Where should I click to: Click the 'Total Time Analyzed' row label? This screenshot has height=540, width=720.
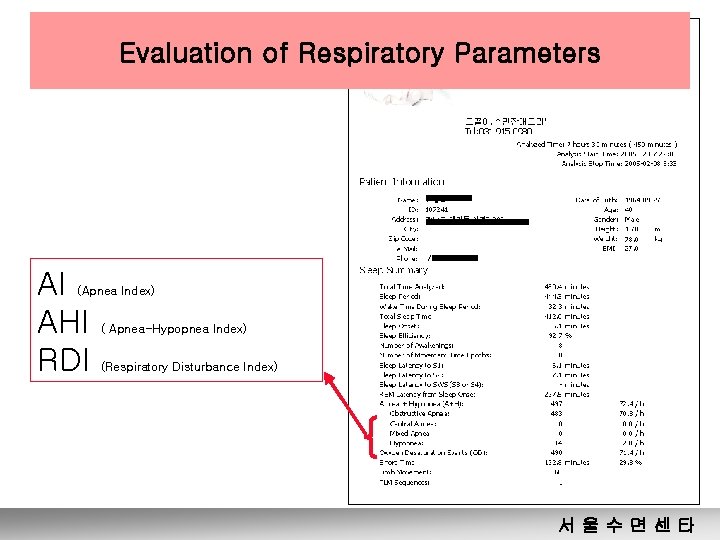pyautogui.click(x=412, y=287)
